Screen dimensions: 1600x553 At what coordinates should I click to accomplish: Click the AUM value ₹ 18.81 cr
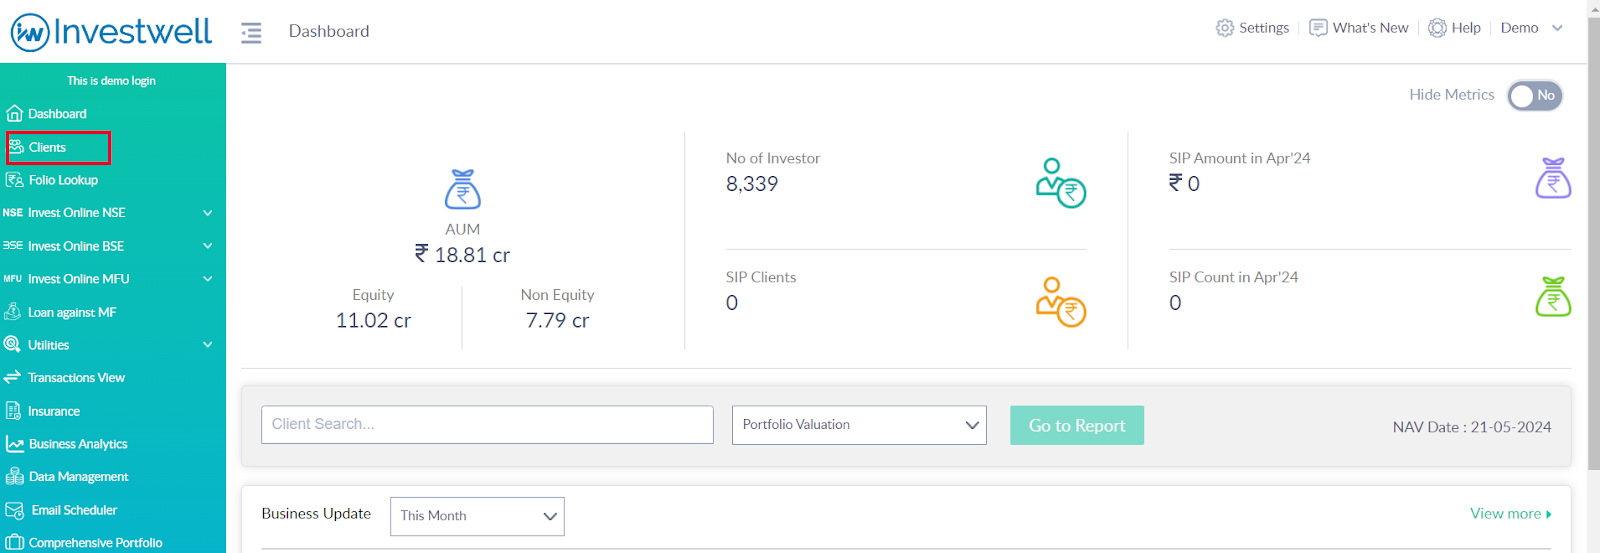click(x=462, y=255)
